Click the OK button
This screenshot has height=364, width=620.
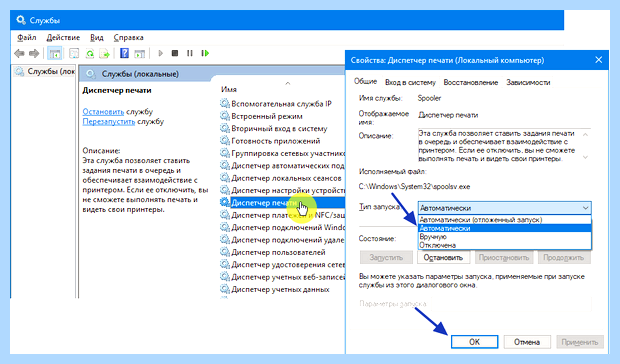coord(474,342)
